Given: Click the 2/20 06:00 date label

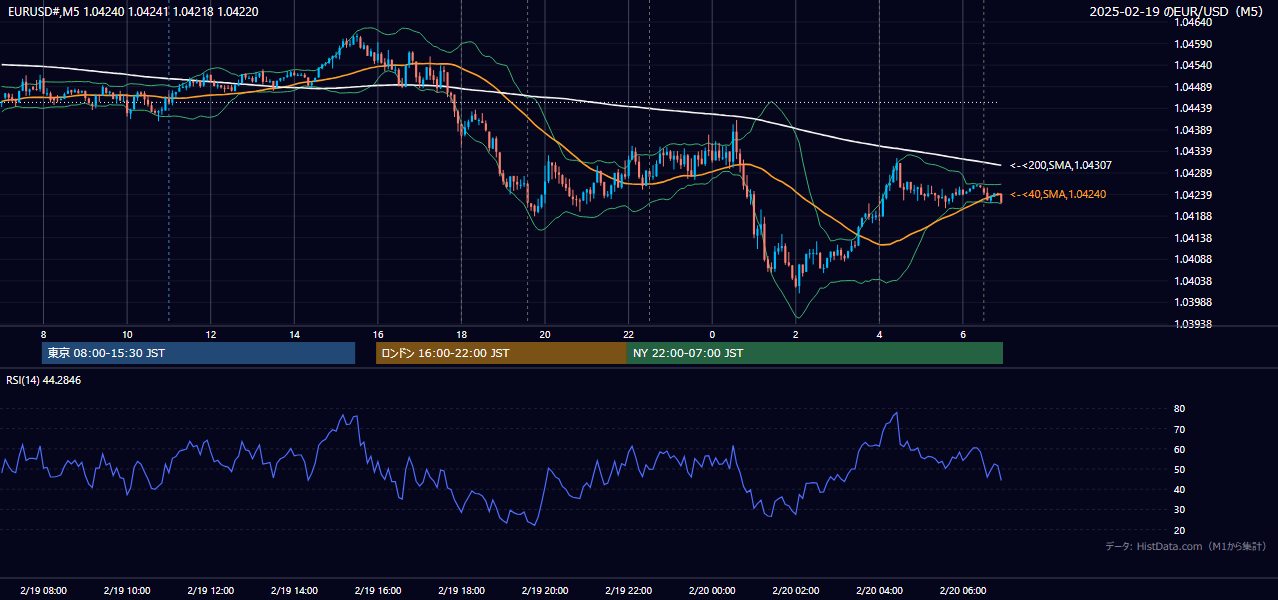Looking at the screenshot, I should pyautogui.click(x=962, y=590).
